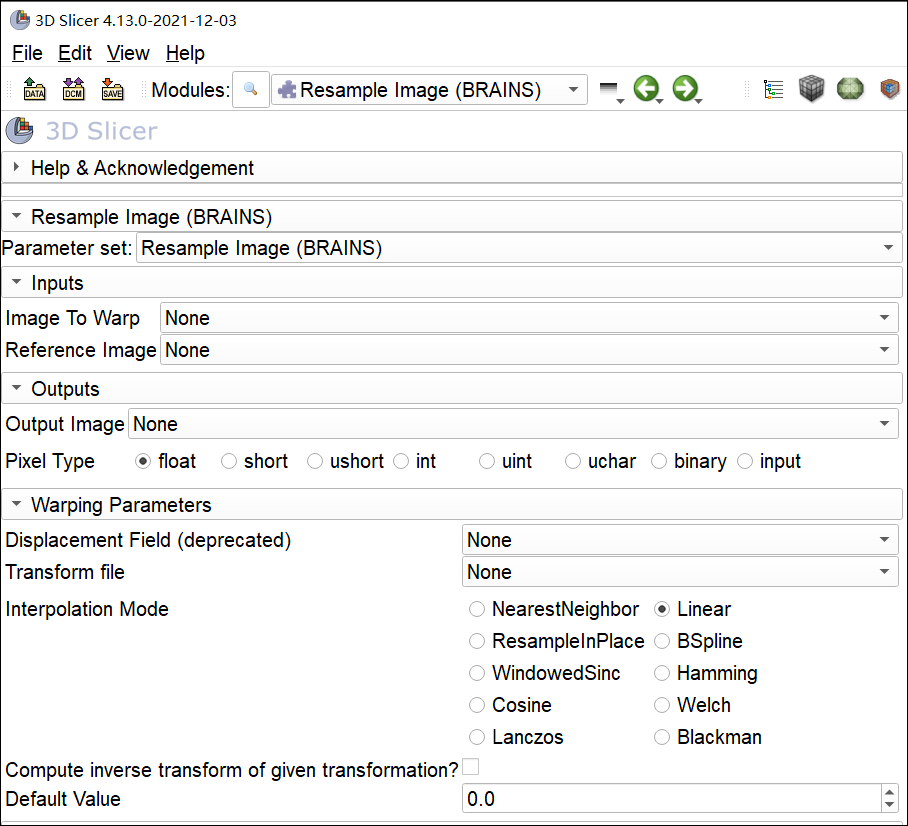Collapse the Warping Parameters section
Image resolution: width=908 pixels, height=826 pixels.
(121, 505)
